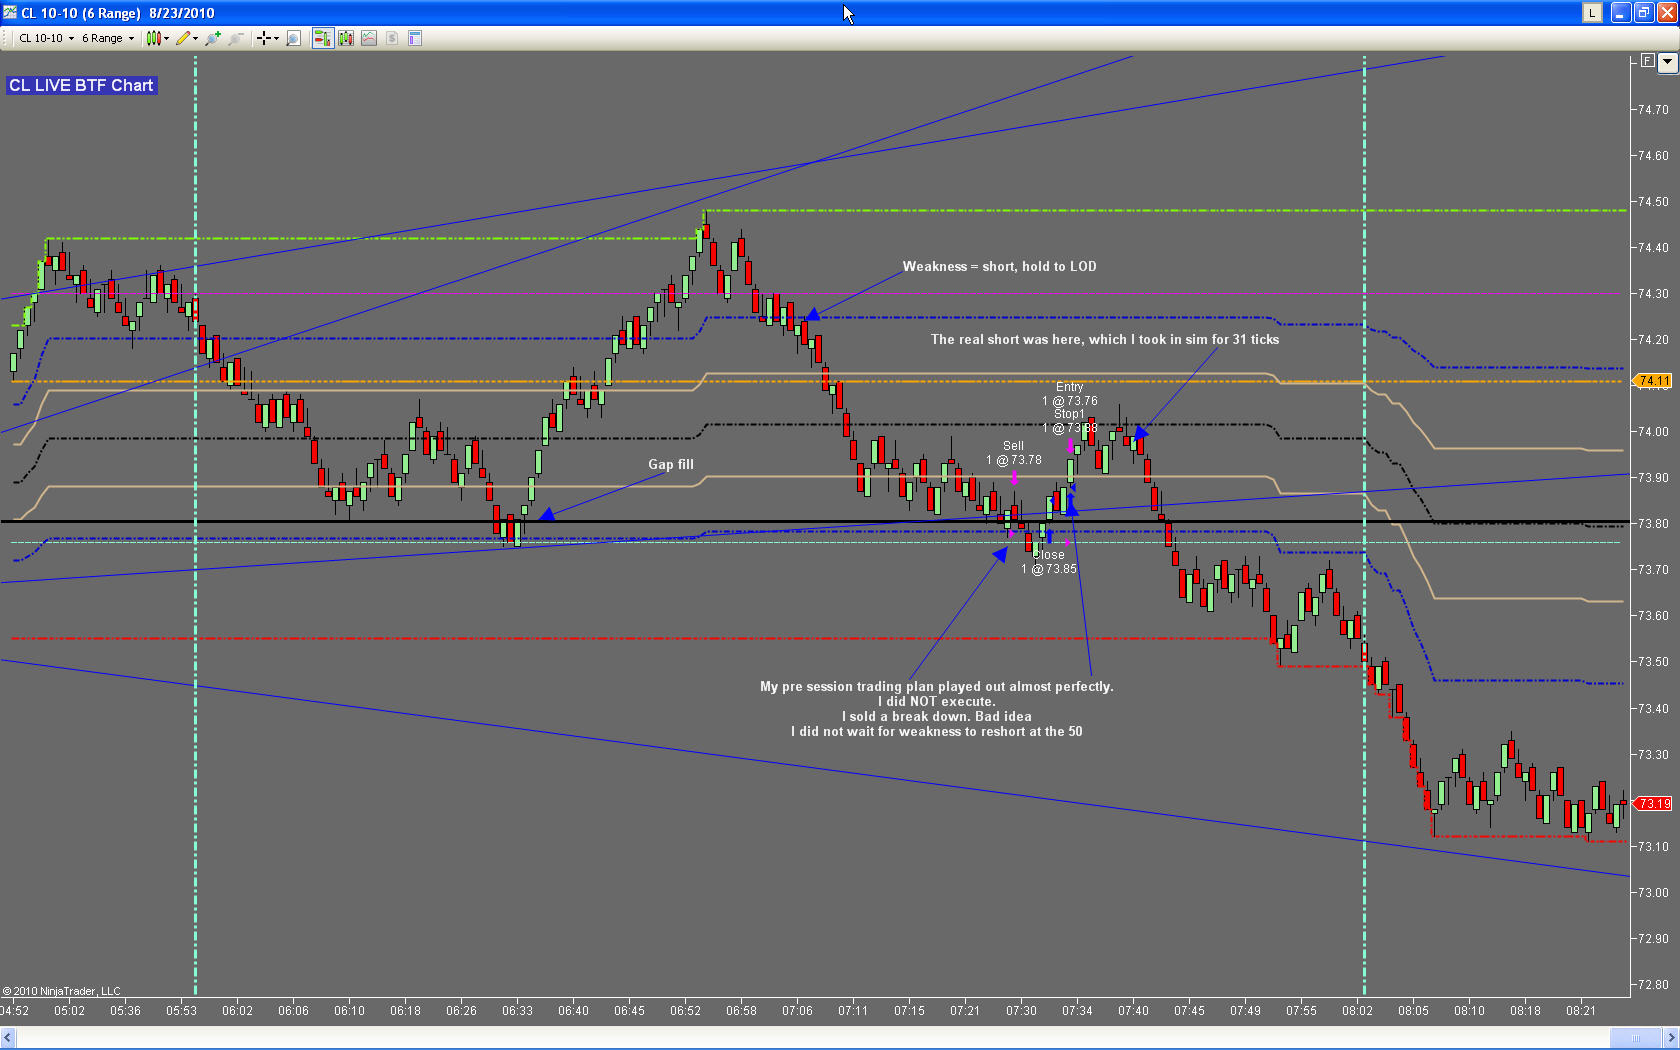Viewport: 1680px width, 1050px height.
Task: Click the 'Sell 1 @ 73.78' execution marker
Action: (x=1014, y=454)
